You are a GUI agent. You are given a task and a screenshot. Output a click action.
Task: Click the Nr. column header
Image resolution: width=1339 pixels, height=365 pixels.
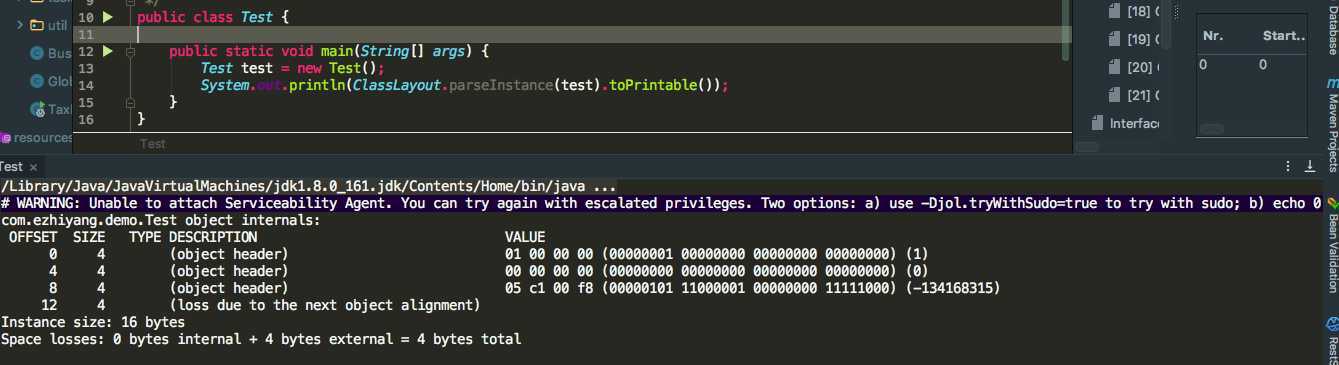tap(1214, 36)
